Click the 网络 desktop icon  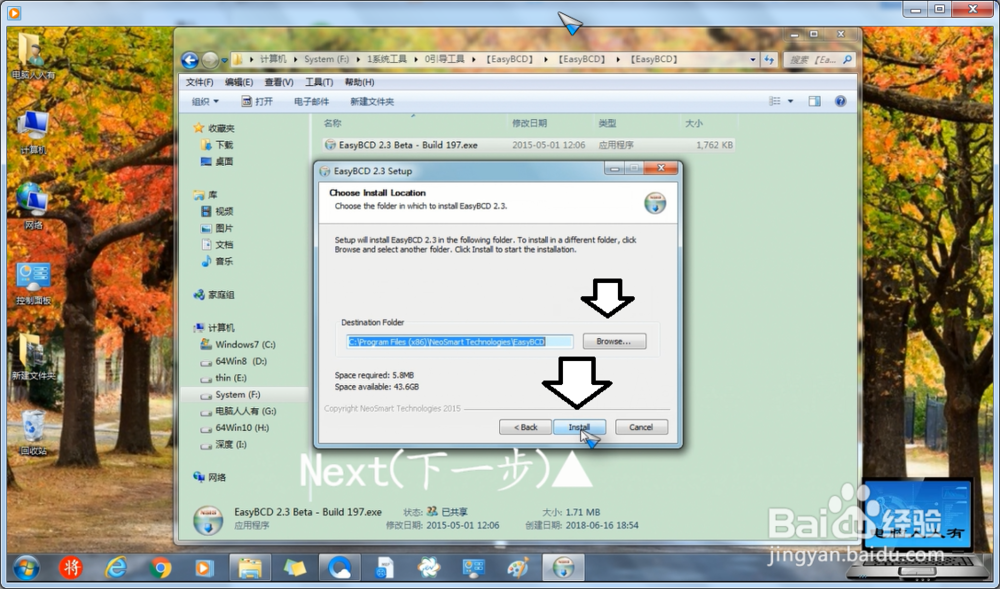[33, 207]
